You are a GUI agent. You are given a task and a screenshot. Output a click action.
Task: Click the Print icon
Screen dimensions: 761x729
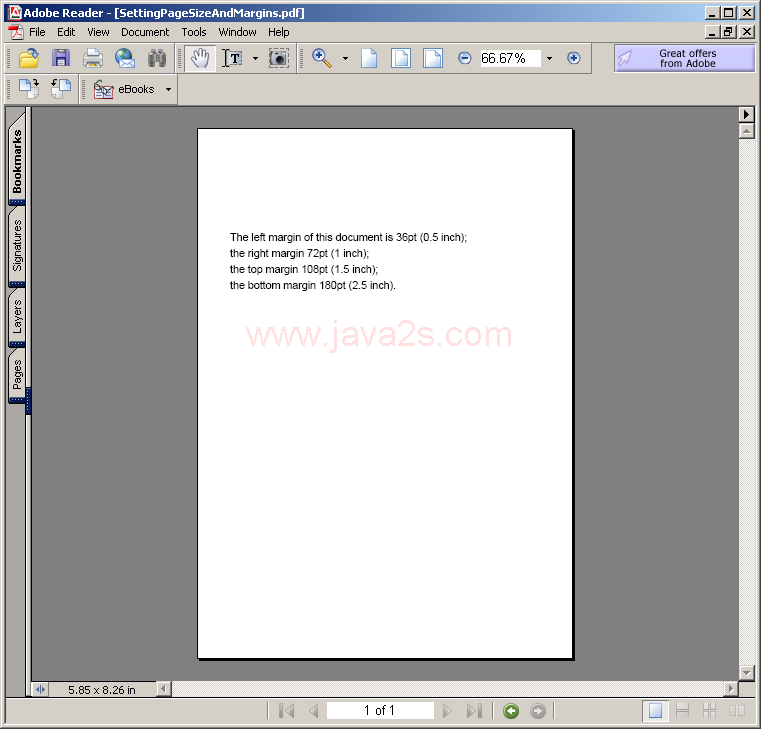(x=93, y=58)
